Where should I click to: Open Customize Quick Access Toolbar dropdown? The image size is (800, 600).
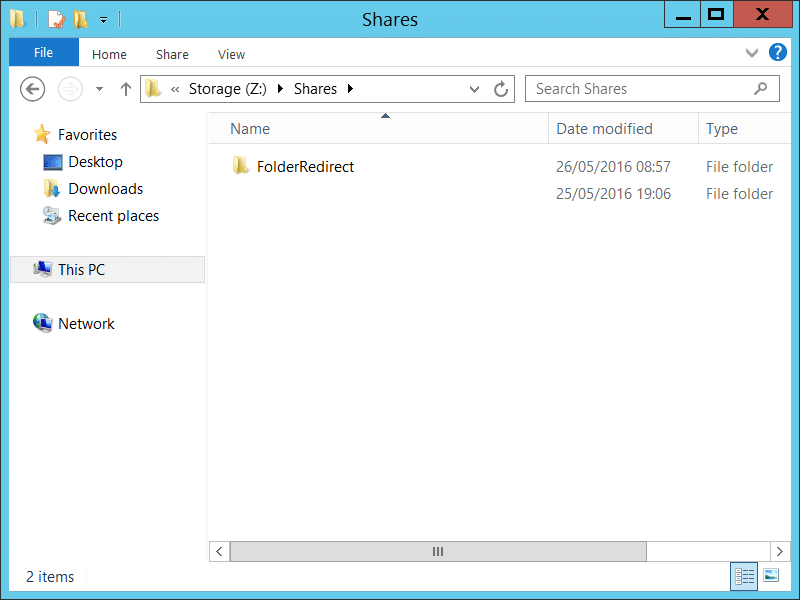coord(103,20)
